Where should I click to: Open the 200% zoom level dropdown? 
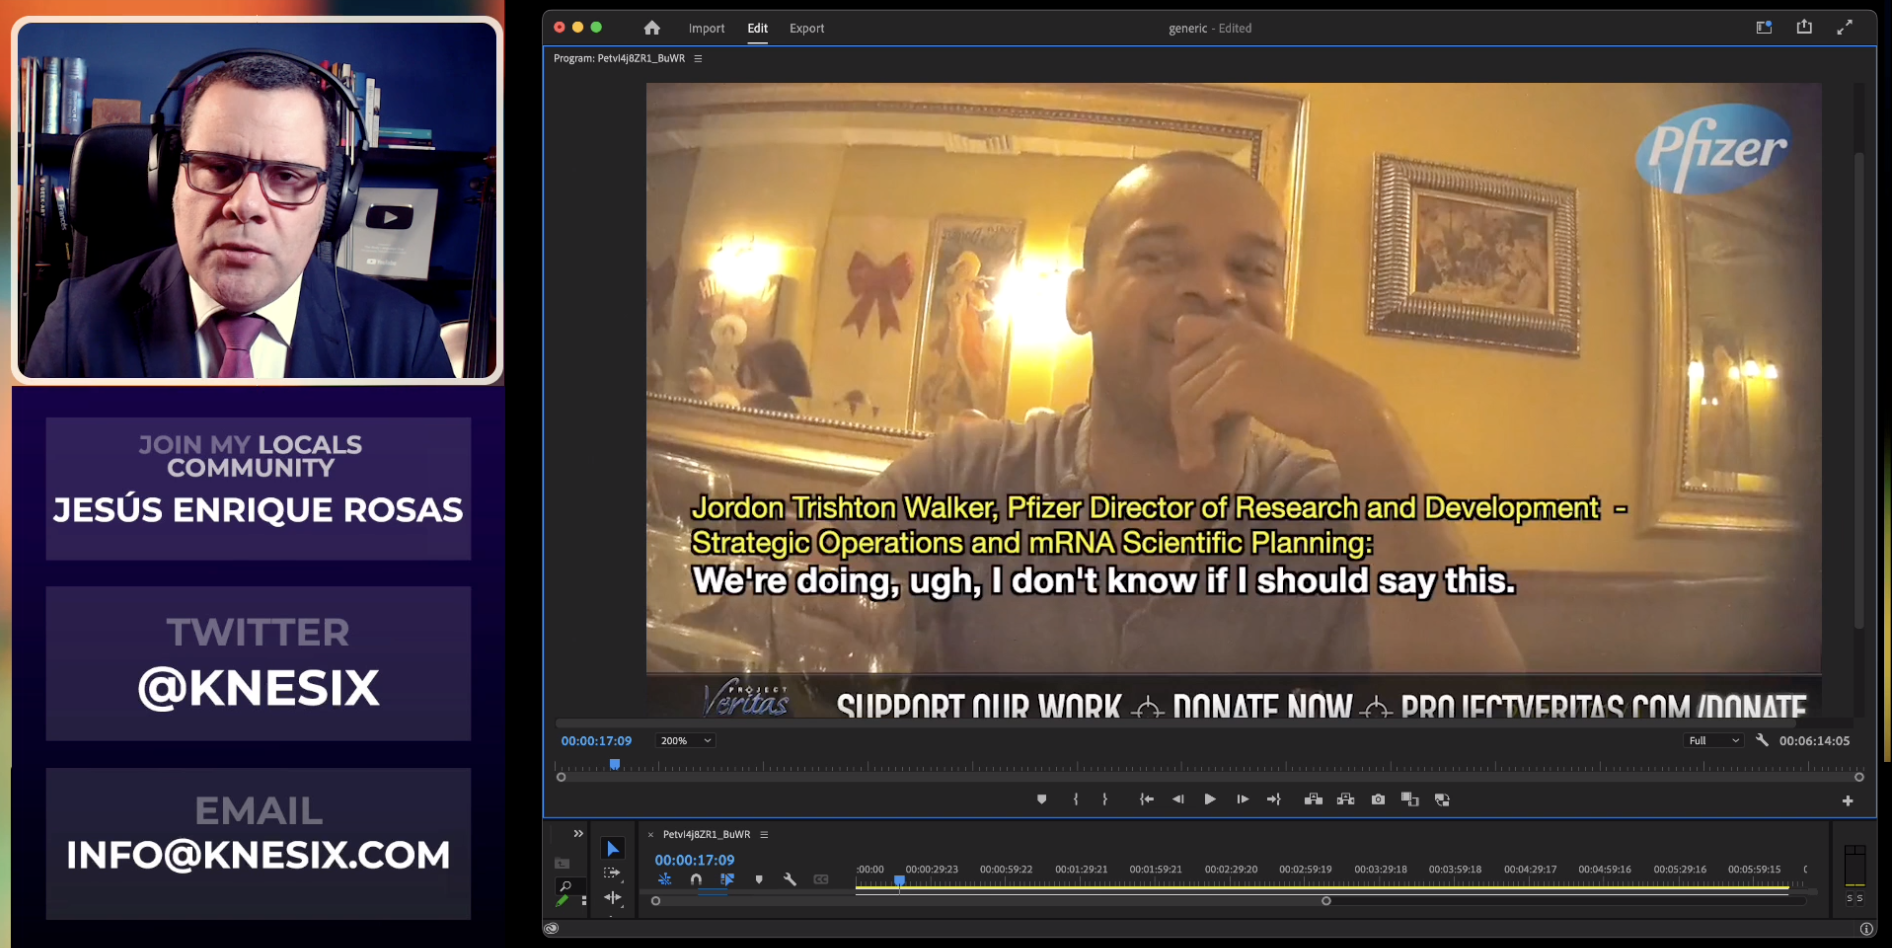[x=685, y=741]
